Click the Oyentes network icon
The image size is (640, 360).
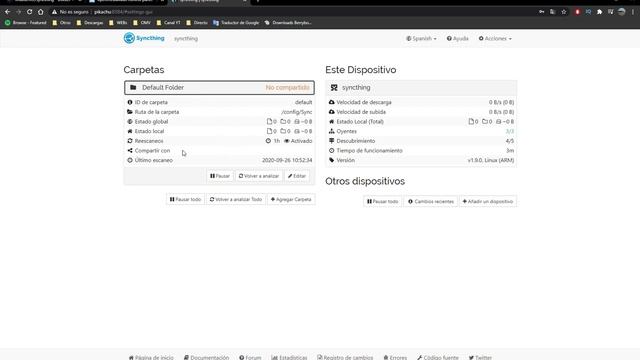point(331,131)
